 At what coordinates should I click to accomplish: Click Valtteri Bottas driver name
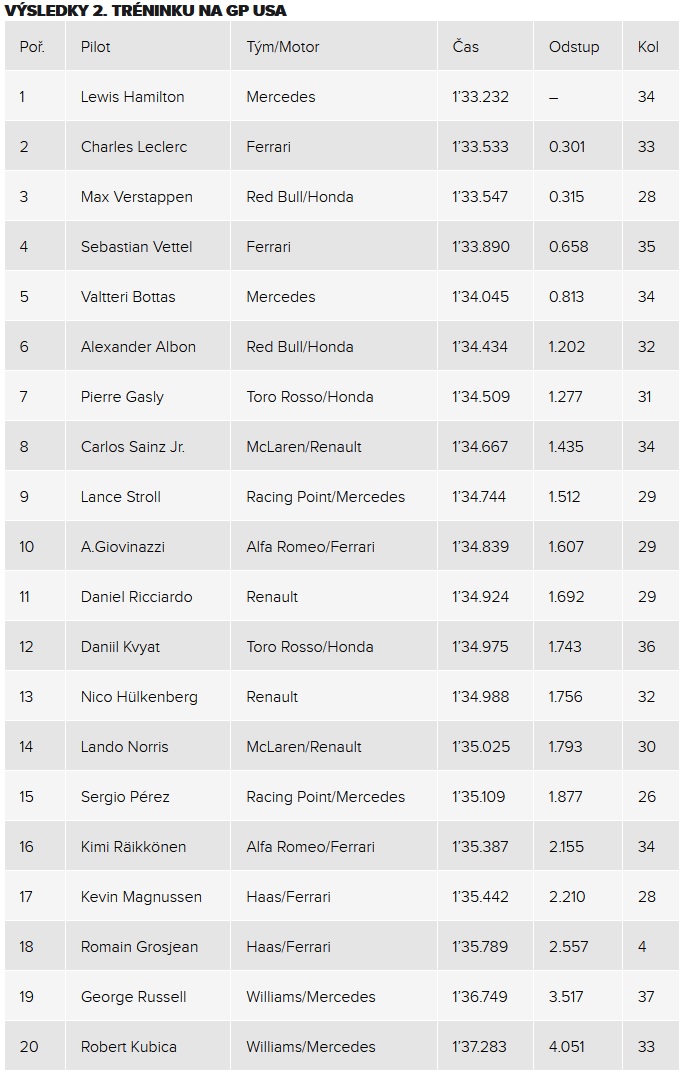click(128, 297)
